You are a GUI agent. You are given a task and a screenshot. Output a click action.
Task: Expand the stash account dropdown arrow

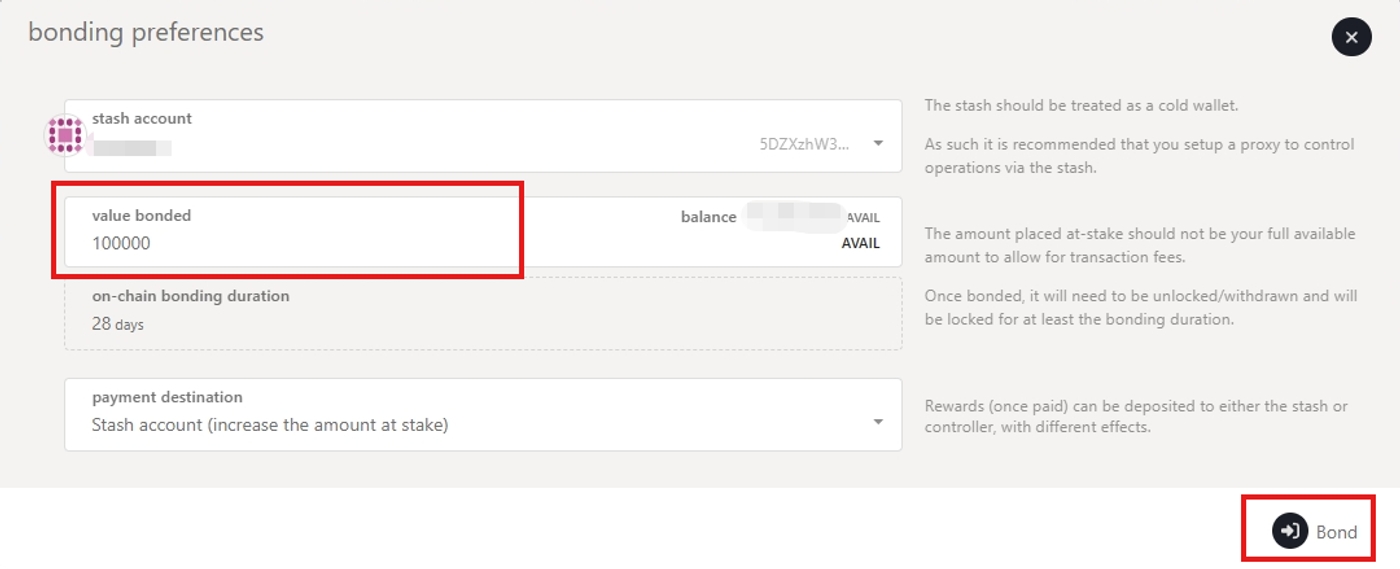point(878,143)
